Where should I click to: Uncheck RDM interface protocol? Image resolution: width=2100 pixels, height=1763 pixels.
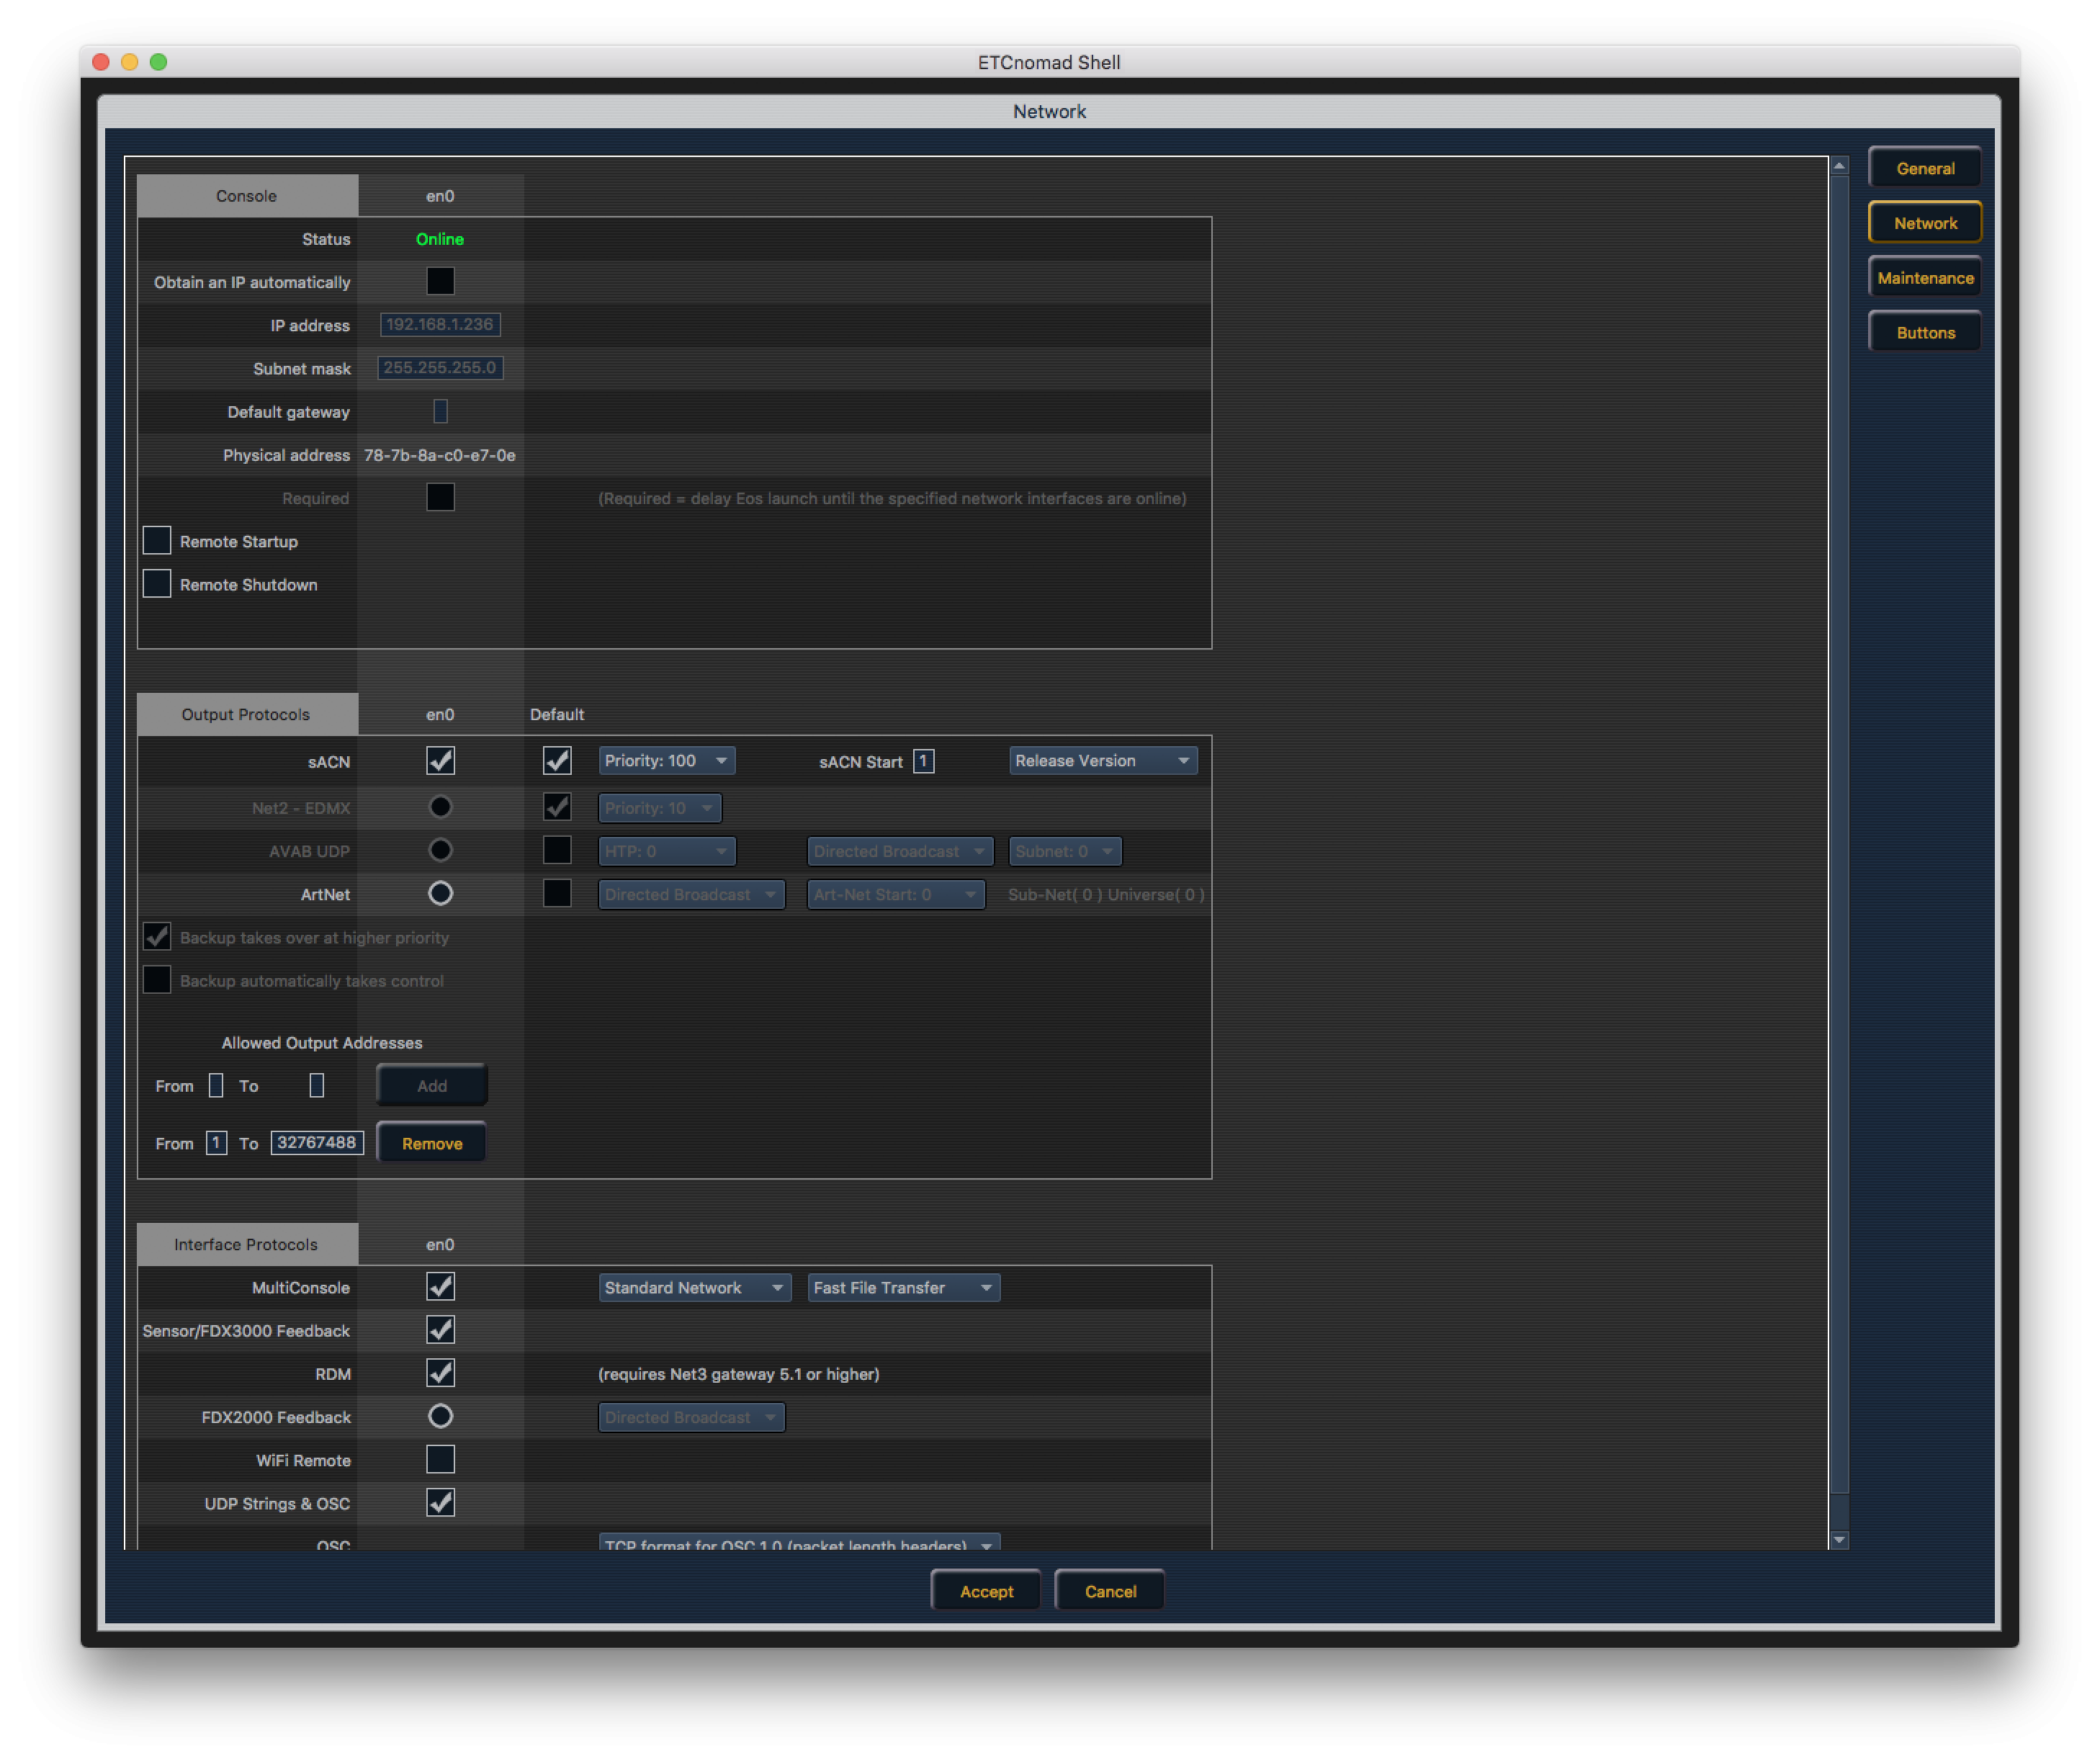pyautogui.click(x=440, y=1373)
